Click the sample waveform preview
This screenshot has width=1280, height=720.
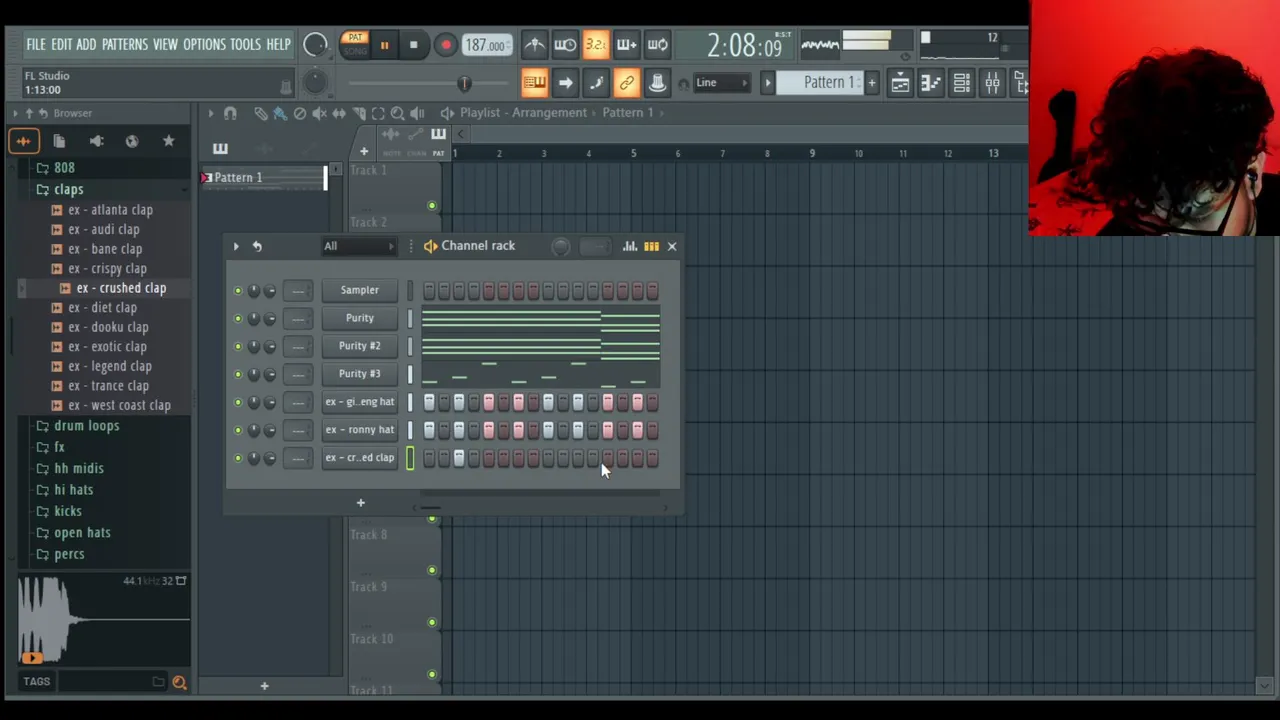pyautogui.click(x=103, y=620)
